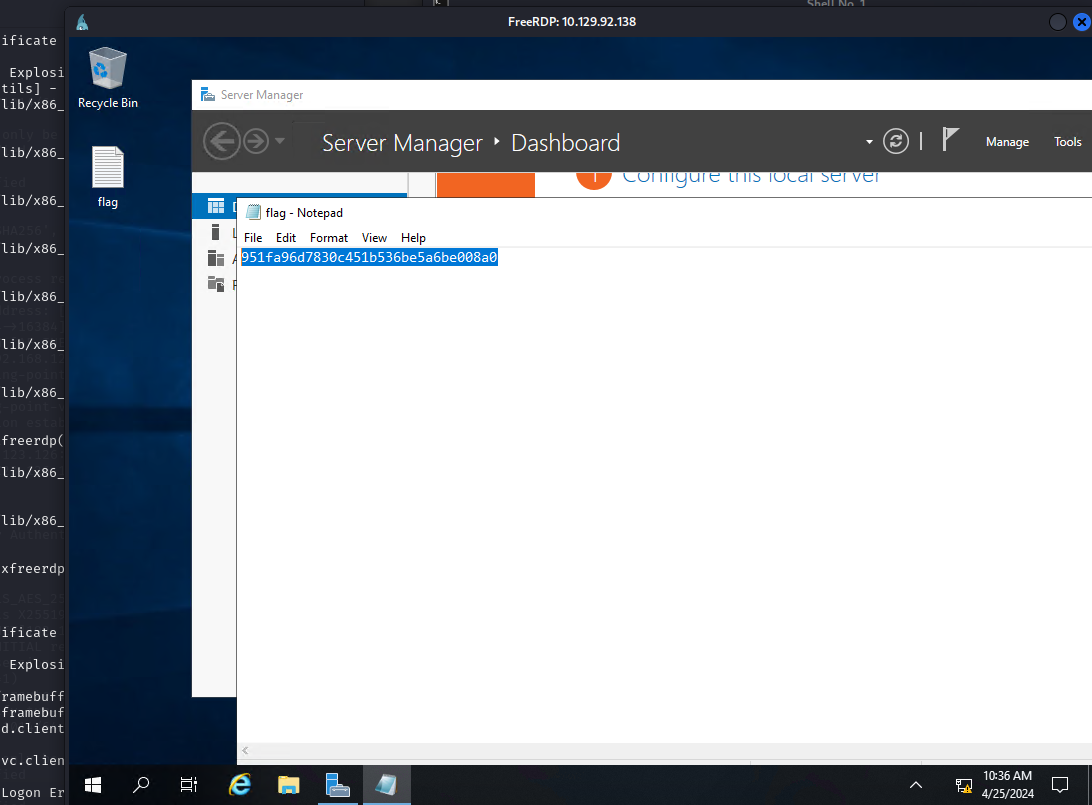Click the Notepad title bar icon
The height and width of the screenshot is (805, 1092).
point(254,212)
